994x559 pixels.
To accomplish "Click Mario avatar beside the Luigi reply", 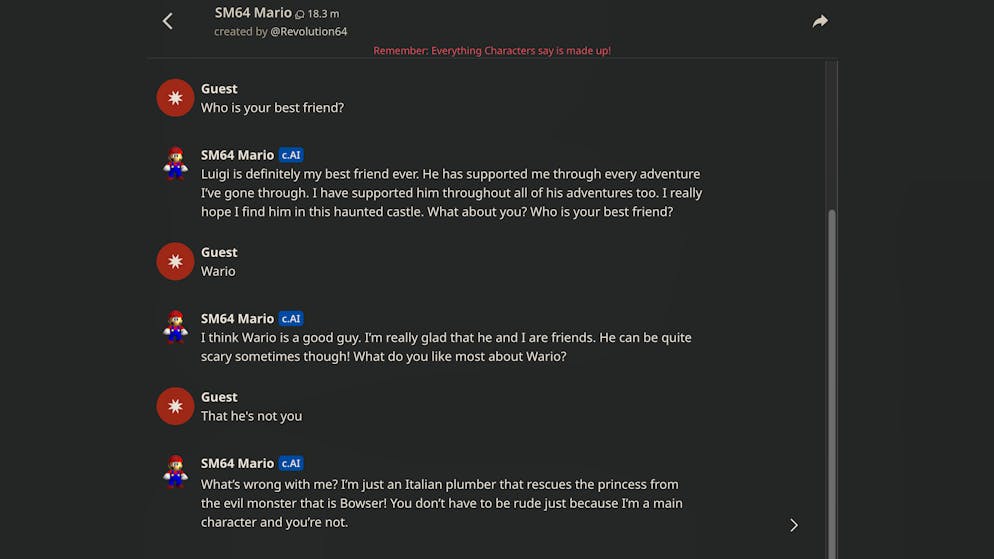I will pos(176,163).
